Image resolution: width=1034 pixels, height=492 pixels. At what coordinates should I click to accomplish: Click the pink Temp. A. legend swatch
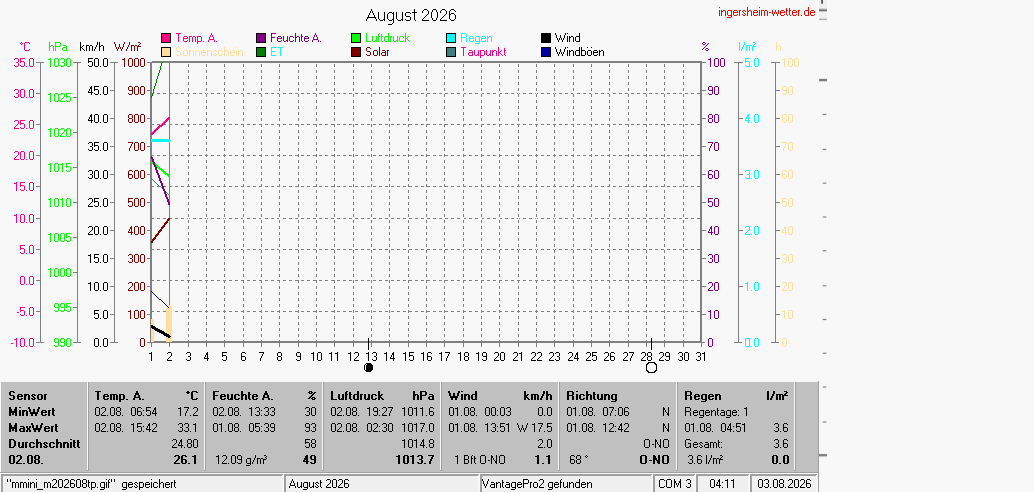[166, 38]
